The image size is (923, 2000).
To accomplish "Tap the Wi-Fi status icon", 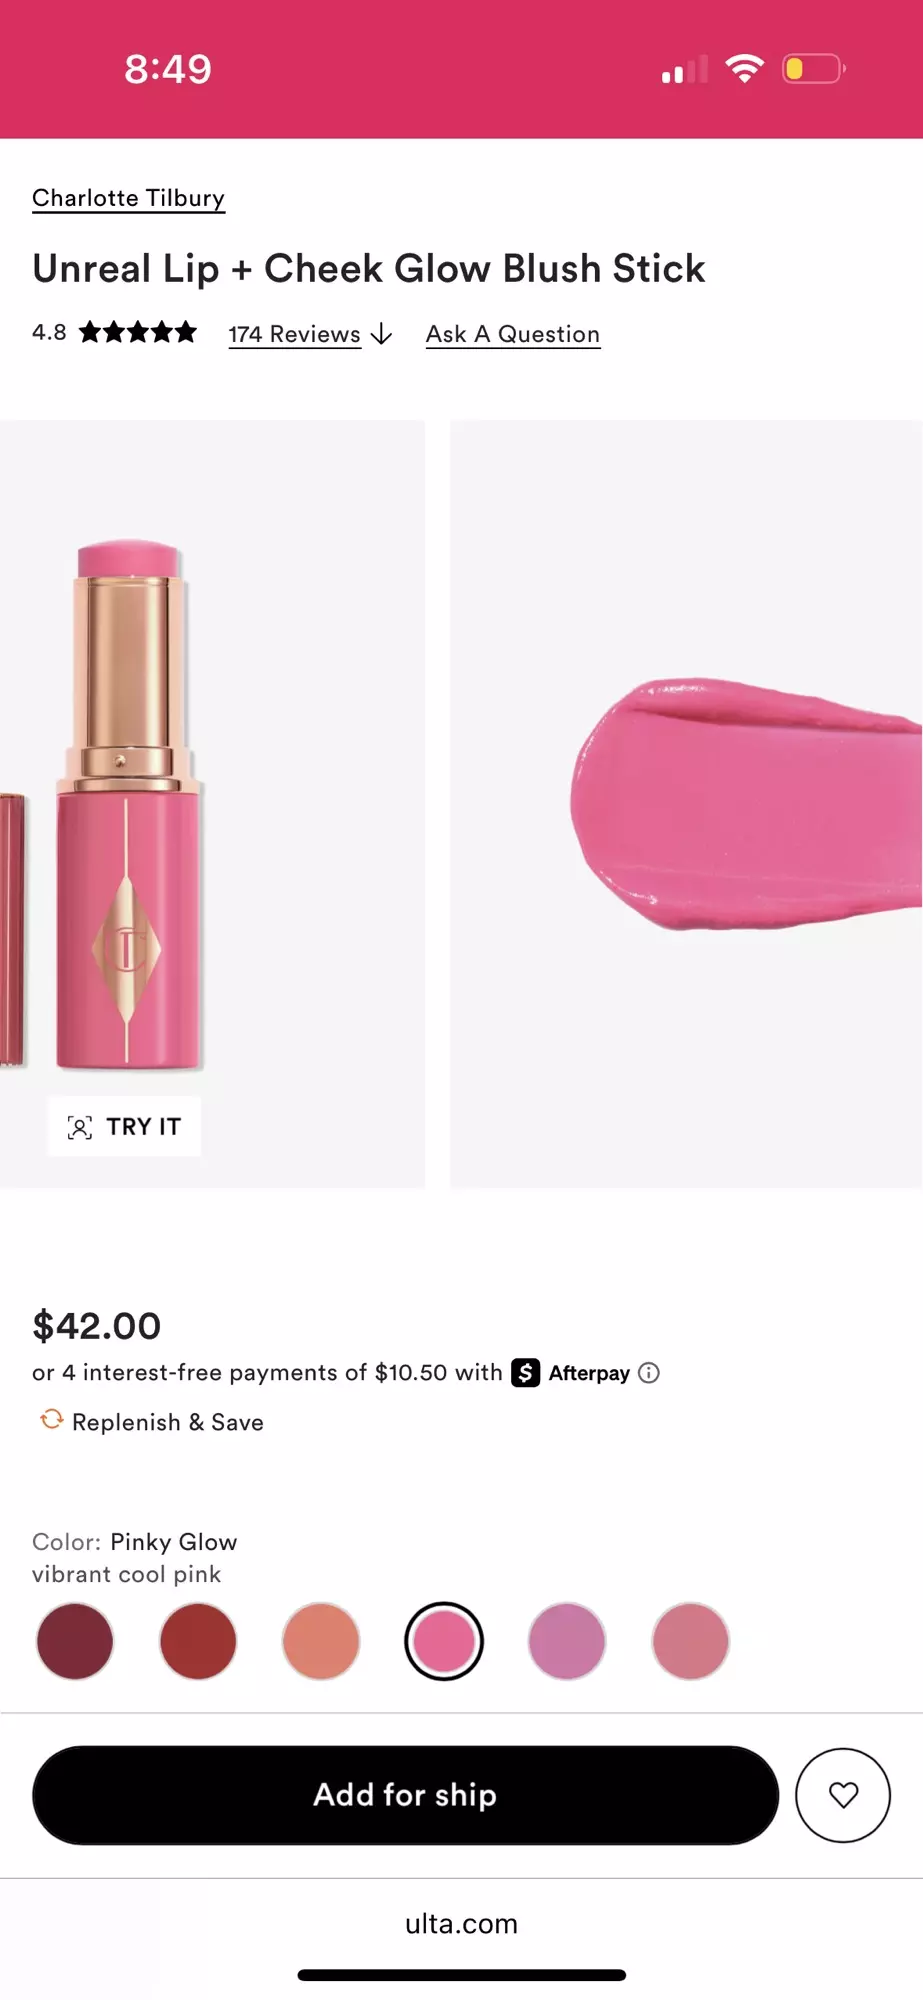I will pos(744,67).
